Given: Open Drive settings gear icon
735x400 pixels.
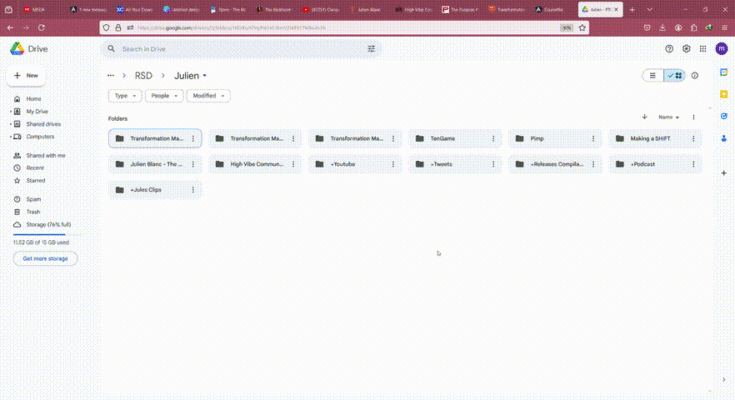Looking at the screenshot, I should [x=686, y=48].
